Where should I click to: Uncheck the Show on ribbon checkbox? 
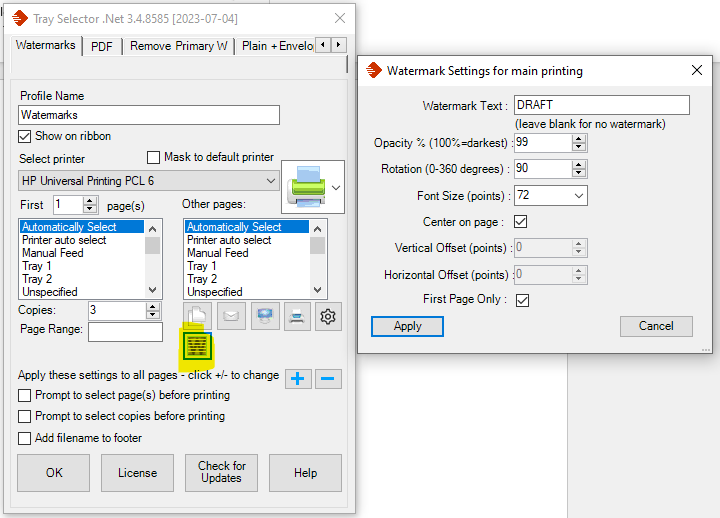click(x=26, y=136)
